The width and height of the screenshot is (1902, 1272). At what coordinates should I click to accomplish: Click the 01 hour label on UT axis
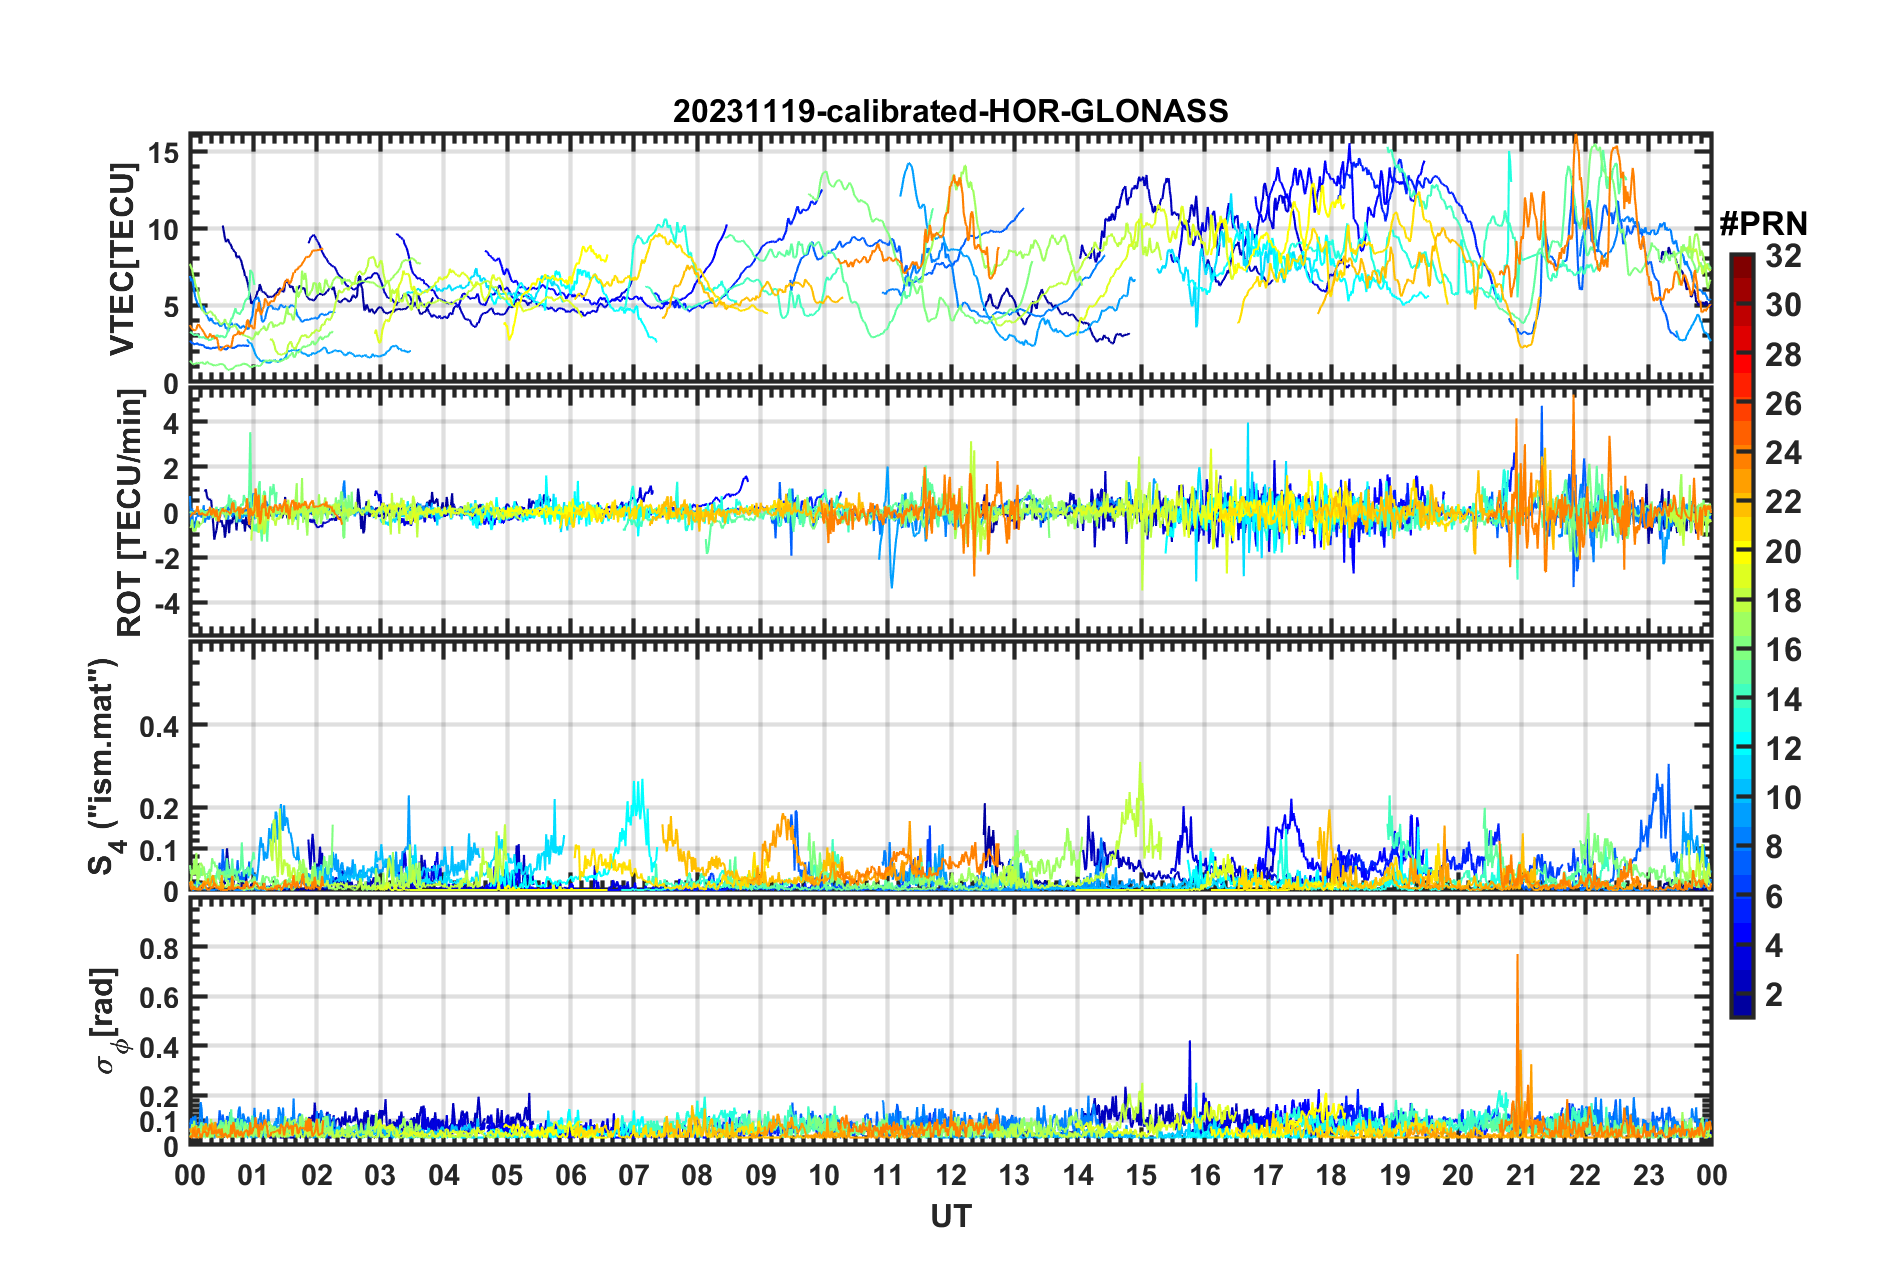tap(253, 1174)
